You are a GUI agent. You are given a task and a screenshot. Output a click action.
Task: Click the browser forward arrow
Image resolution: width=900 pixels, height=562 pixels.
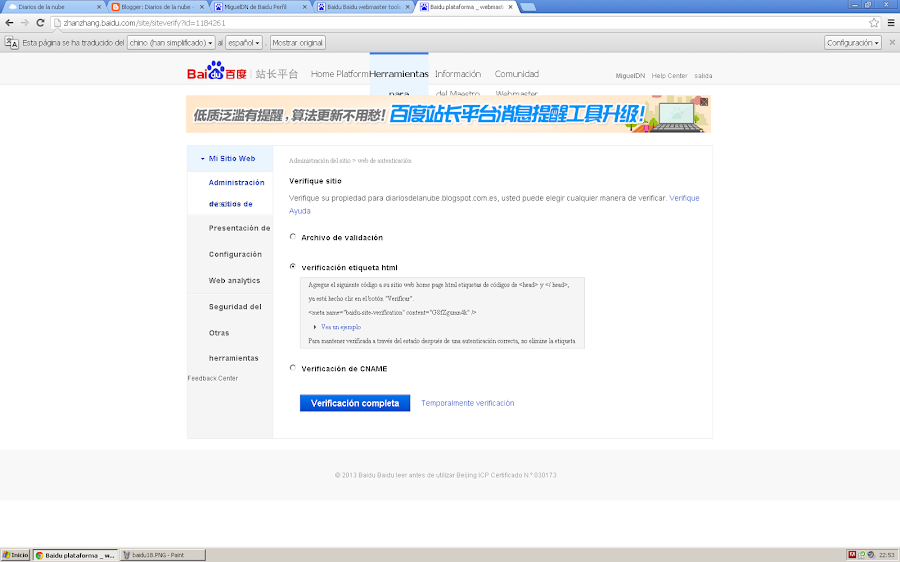(x=25, y=23)
